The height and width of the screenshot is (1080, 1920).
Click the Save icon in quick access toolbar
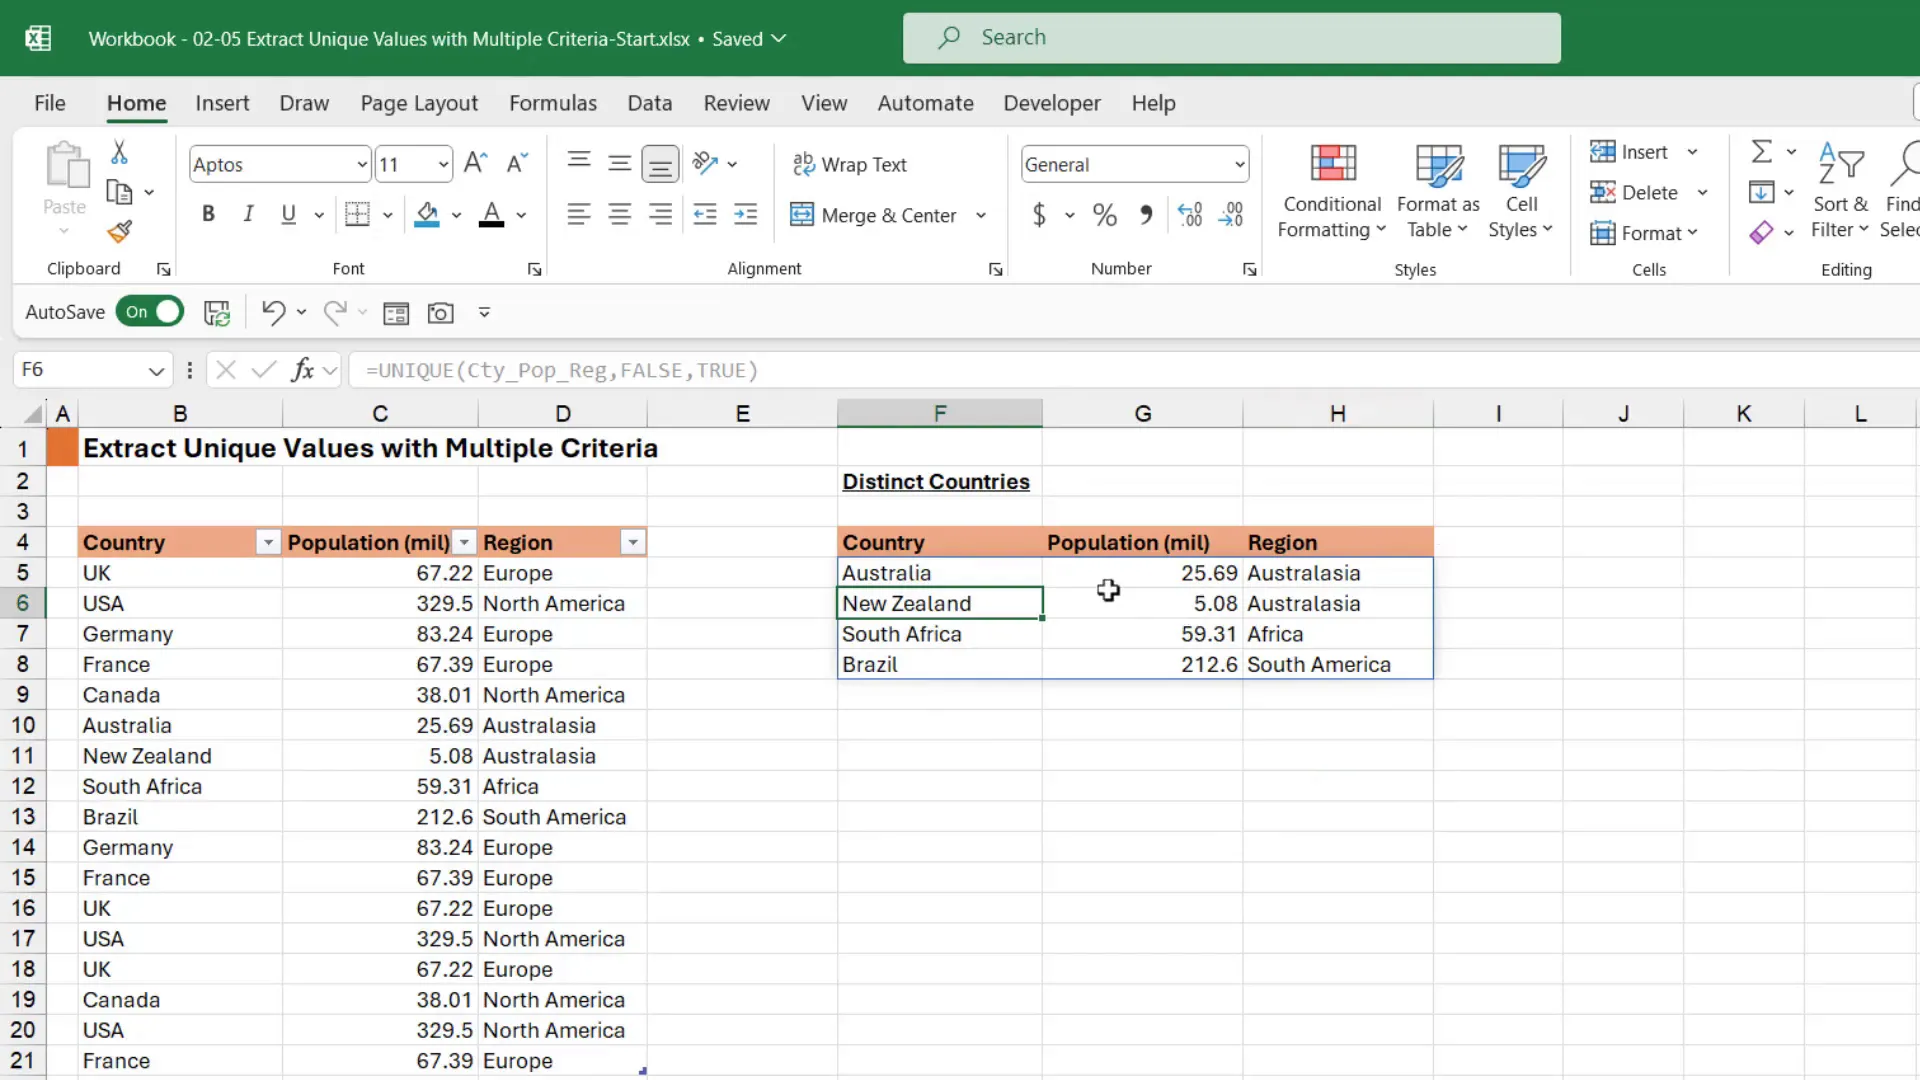click(217, 313)
